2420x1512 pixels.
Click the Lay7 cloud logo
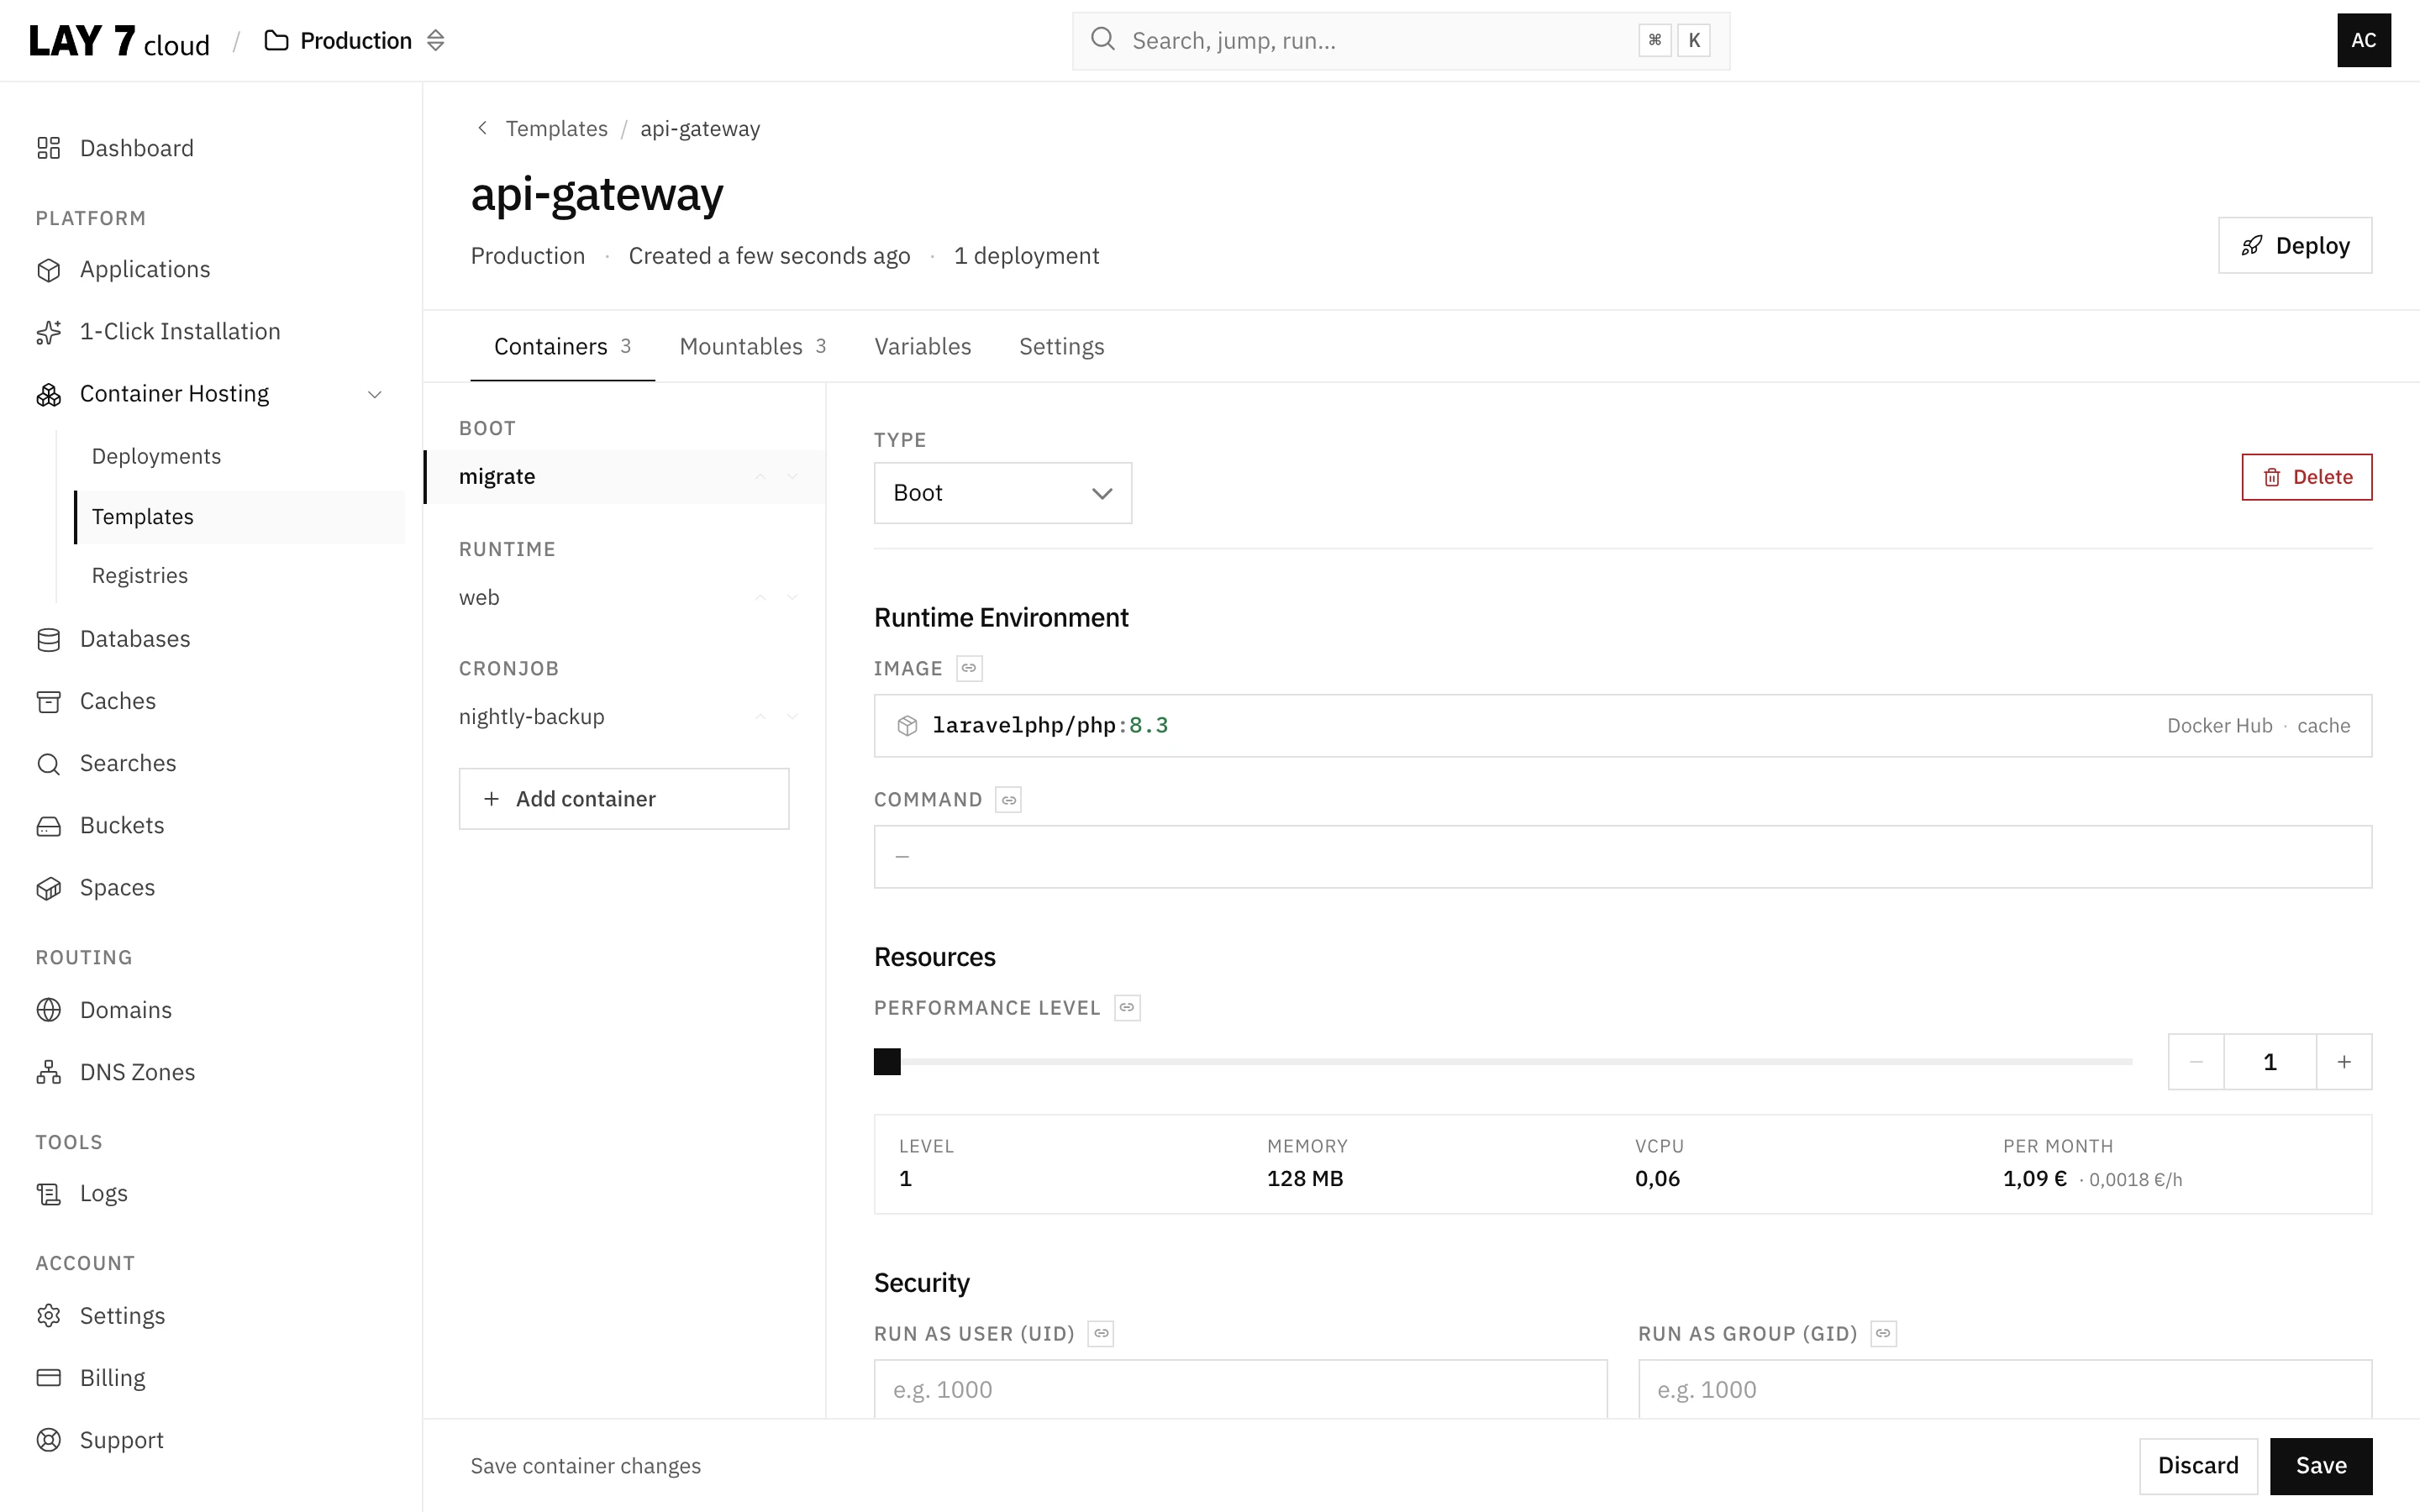point(119,41)
